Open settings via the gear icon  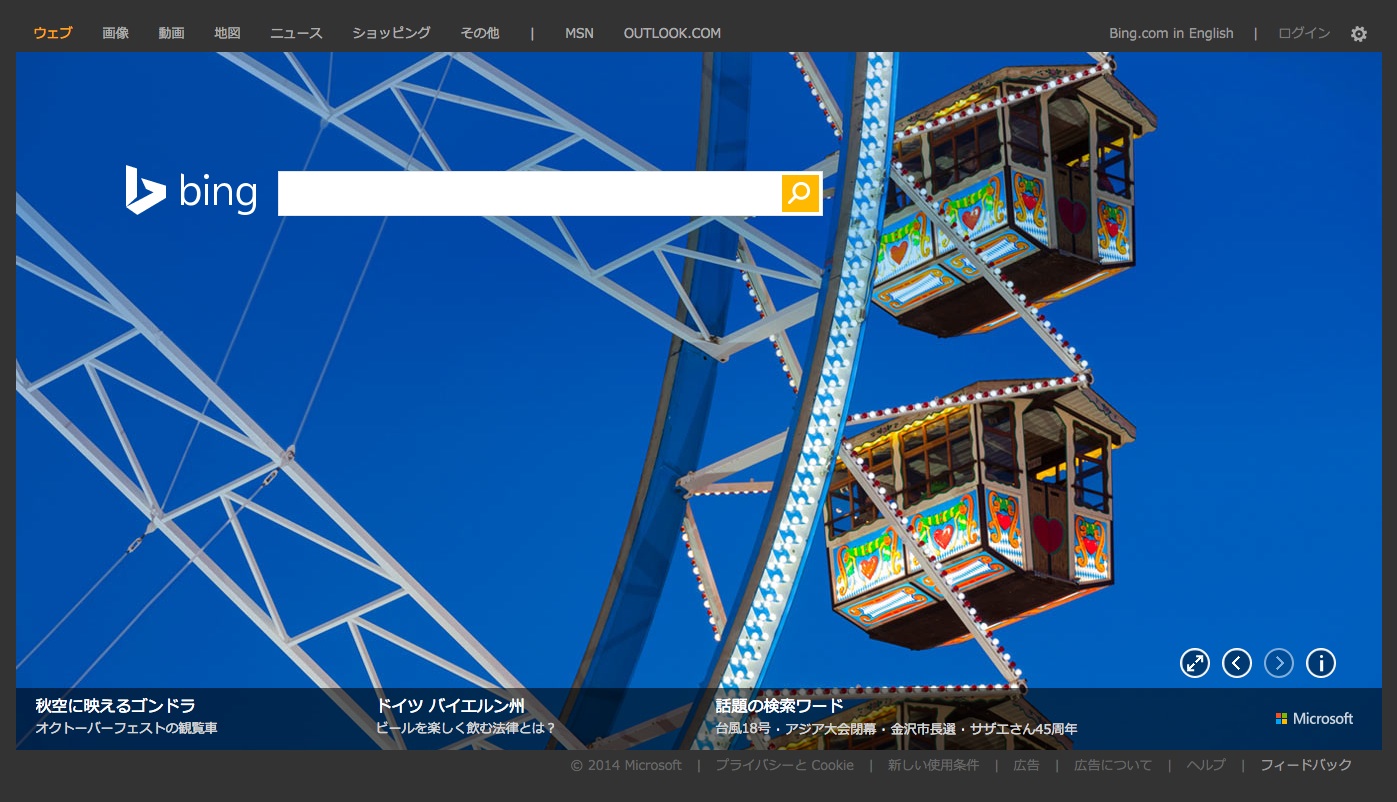pos(1358,34)
